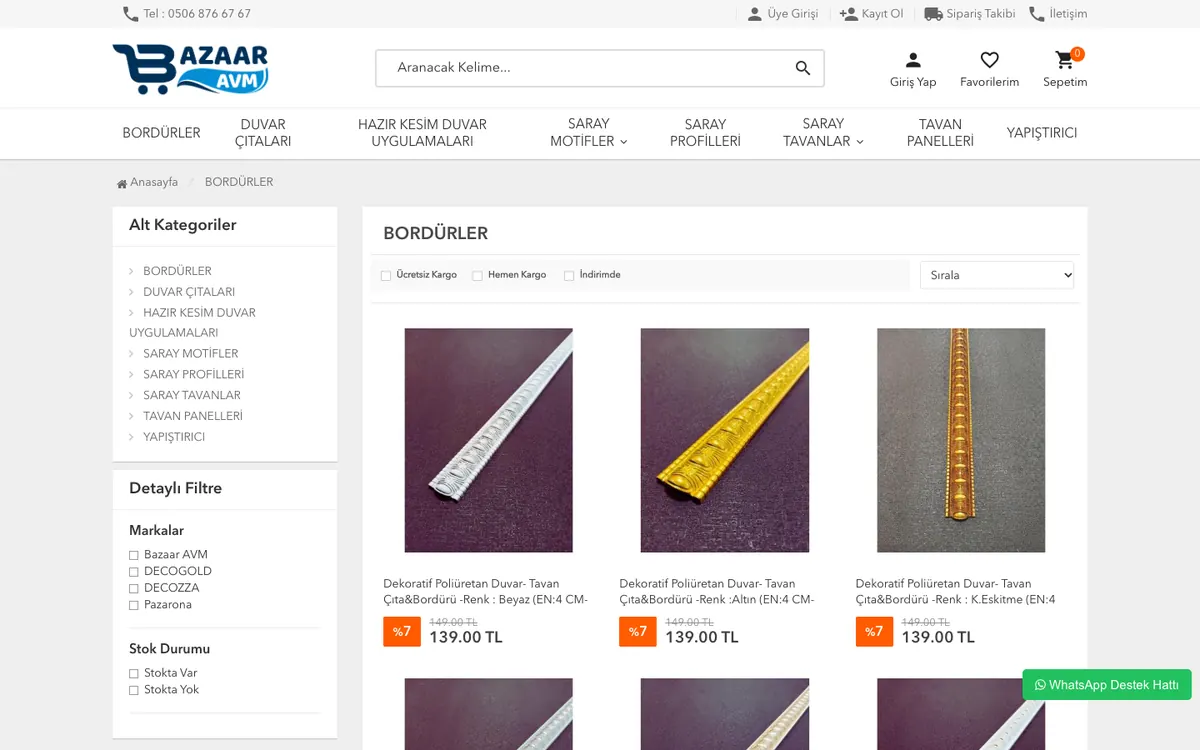The image size is (1200, 750).
Task: Check the Stokta Yok checkbox
Action: (x=134, y=691)
